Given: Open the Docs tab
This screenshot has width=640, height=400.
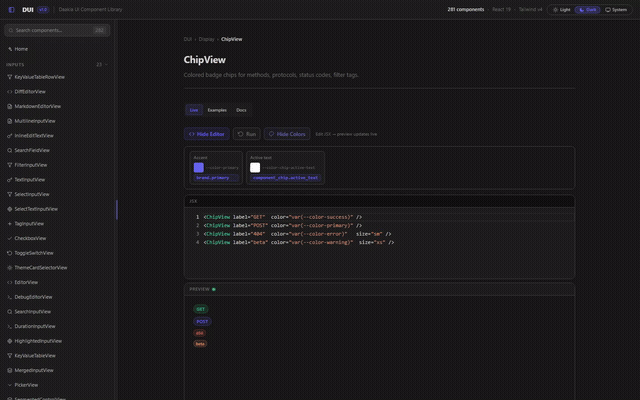Looking at the screenshot, I should tap(241, 110).
